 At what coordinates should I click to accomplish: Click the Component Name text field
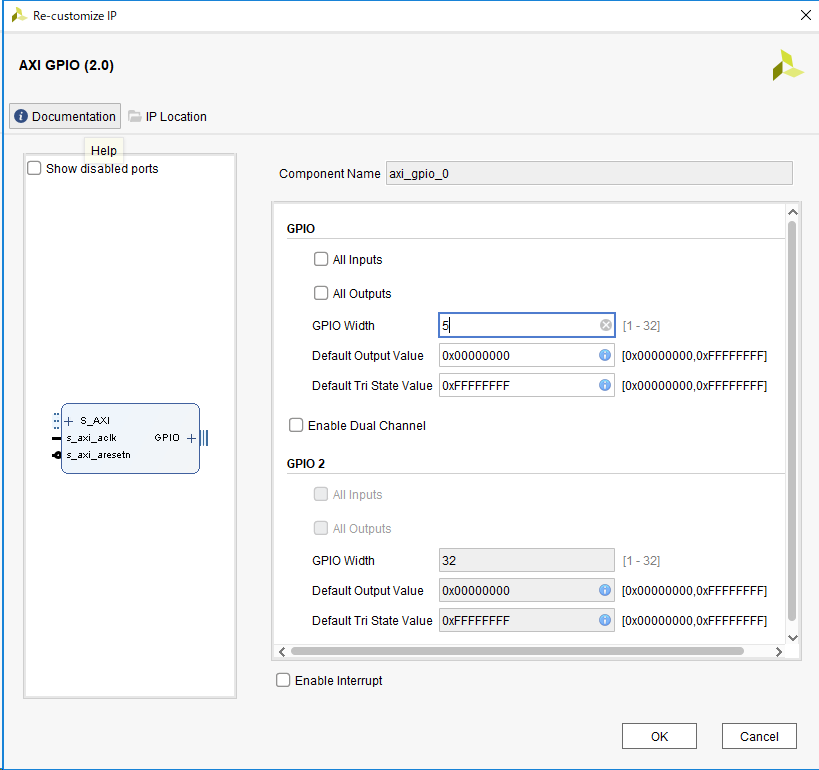coord(588,173)
